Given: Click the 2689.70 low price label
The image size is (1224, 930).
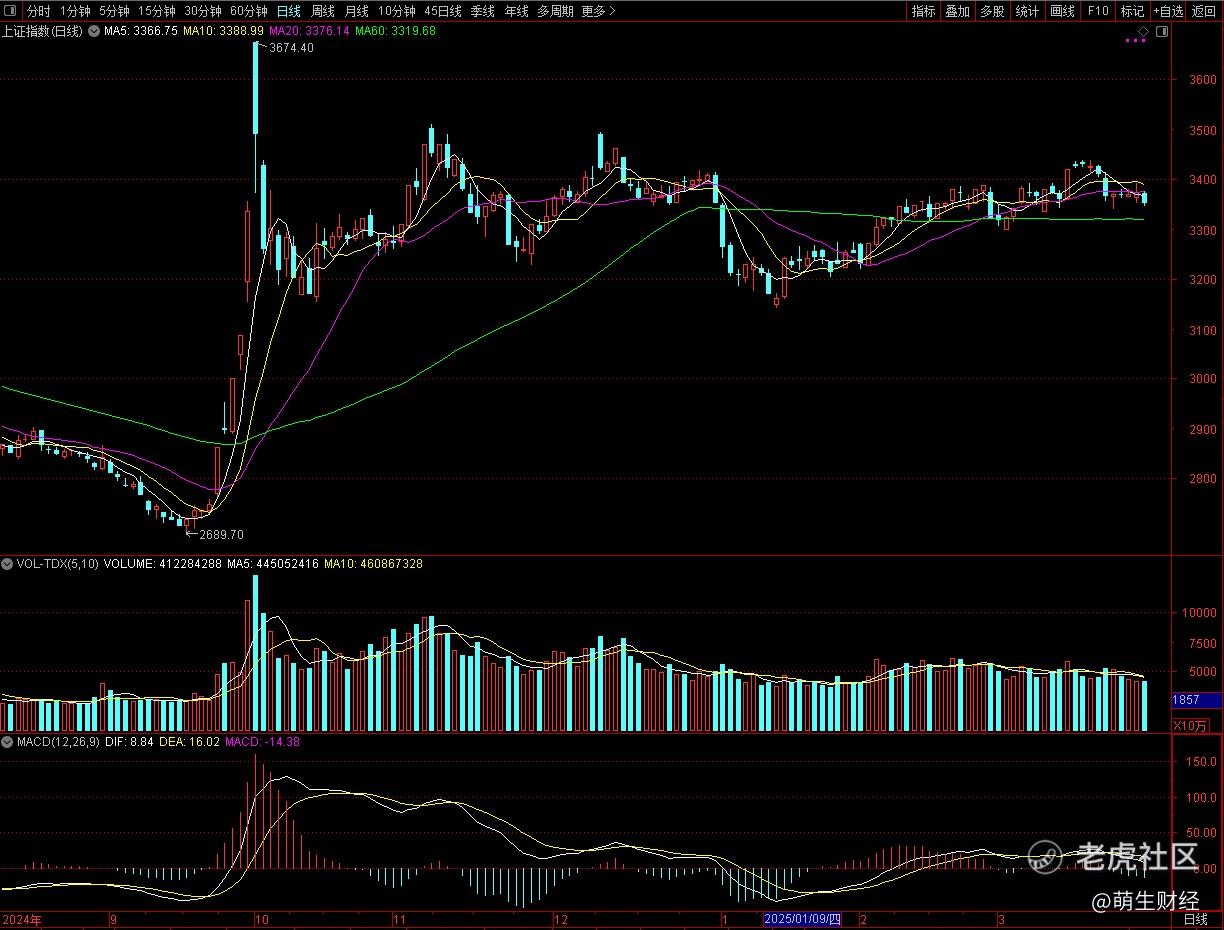Looking at the screenshot, I should click(x=222, y=534).
